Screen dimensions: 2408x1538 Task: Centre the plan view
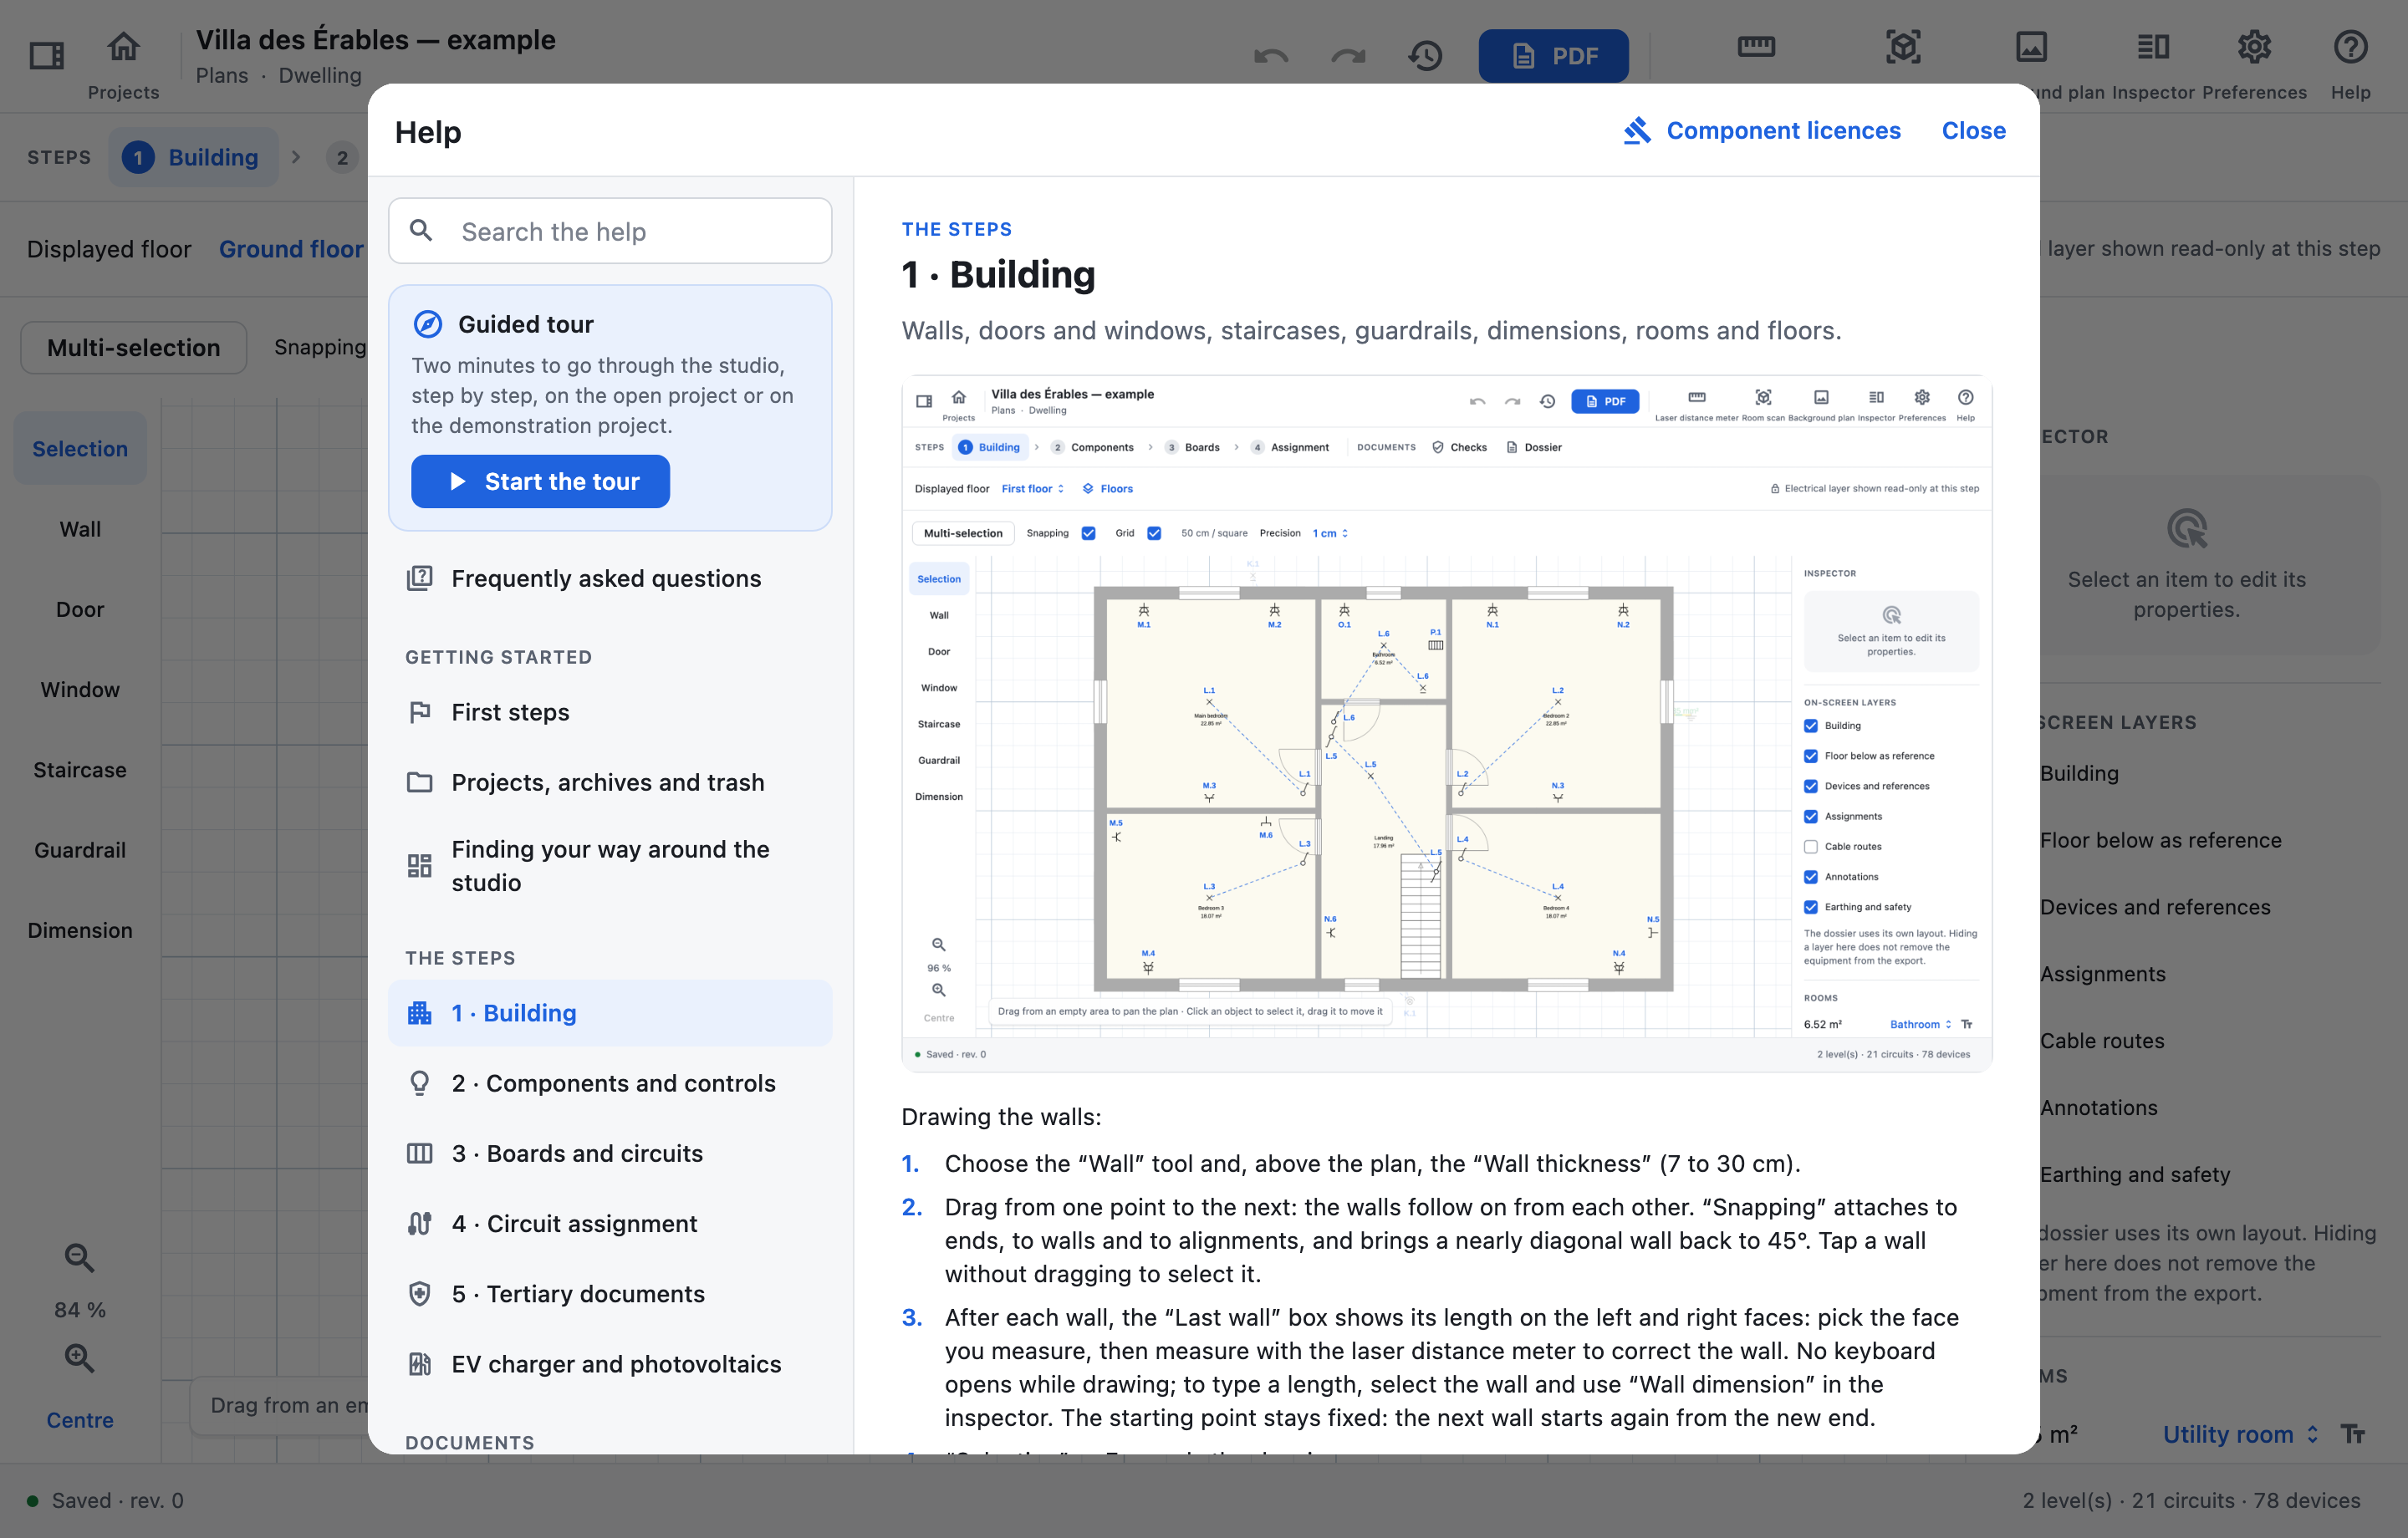pyautogui.click(x=80, y=1420)
